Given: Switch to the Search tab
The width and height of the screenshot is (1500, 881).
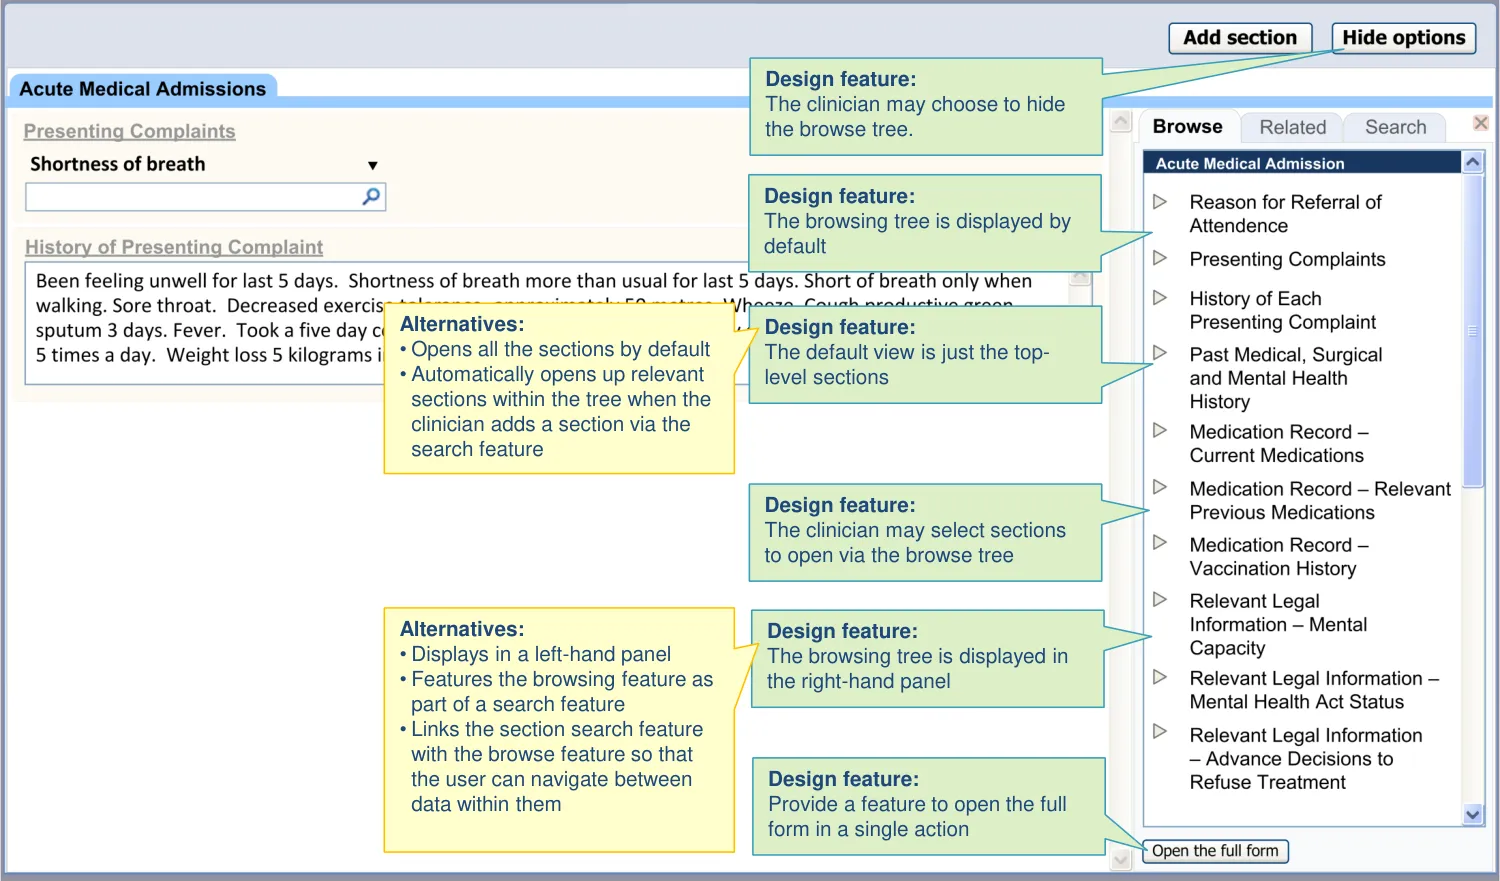Looking at the screenshot, I should pos(1395,127).
